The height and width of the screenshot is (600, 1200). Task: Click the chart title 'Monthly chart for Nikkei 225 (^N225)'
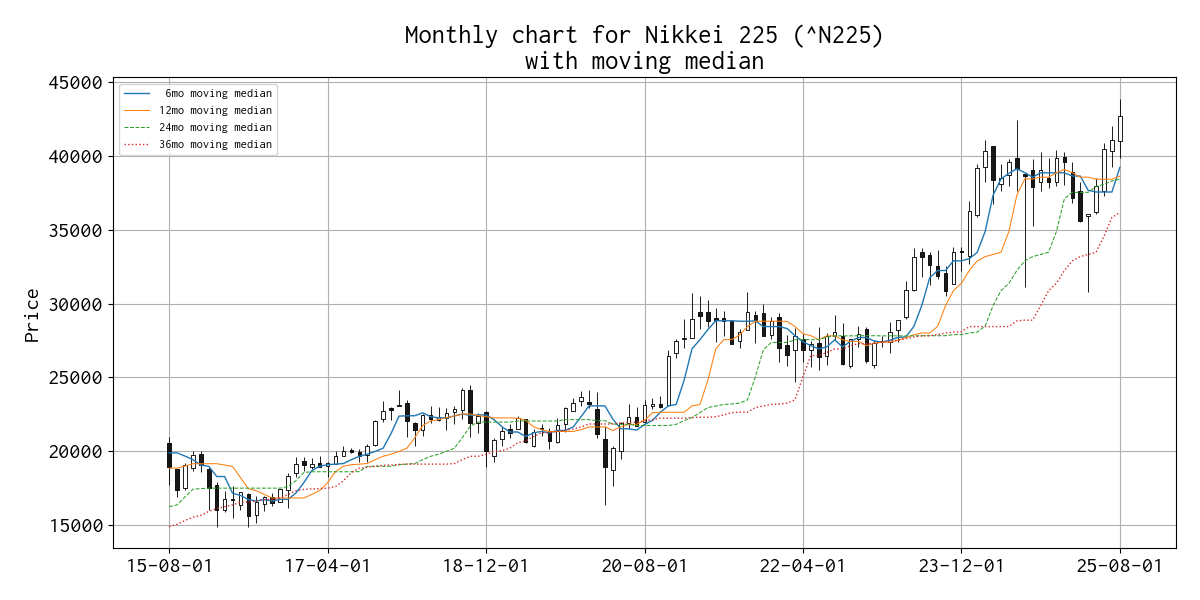[645, 36]
